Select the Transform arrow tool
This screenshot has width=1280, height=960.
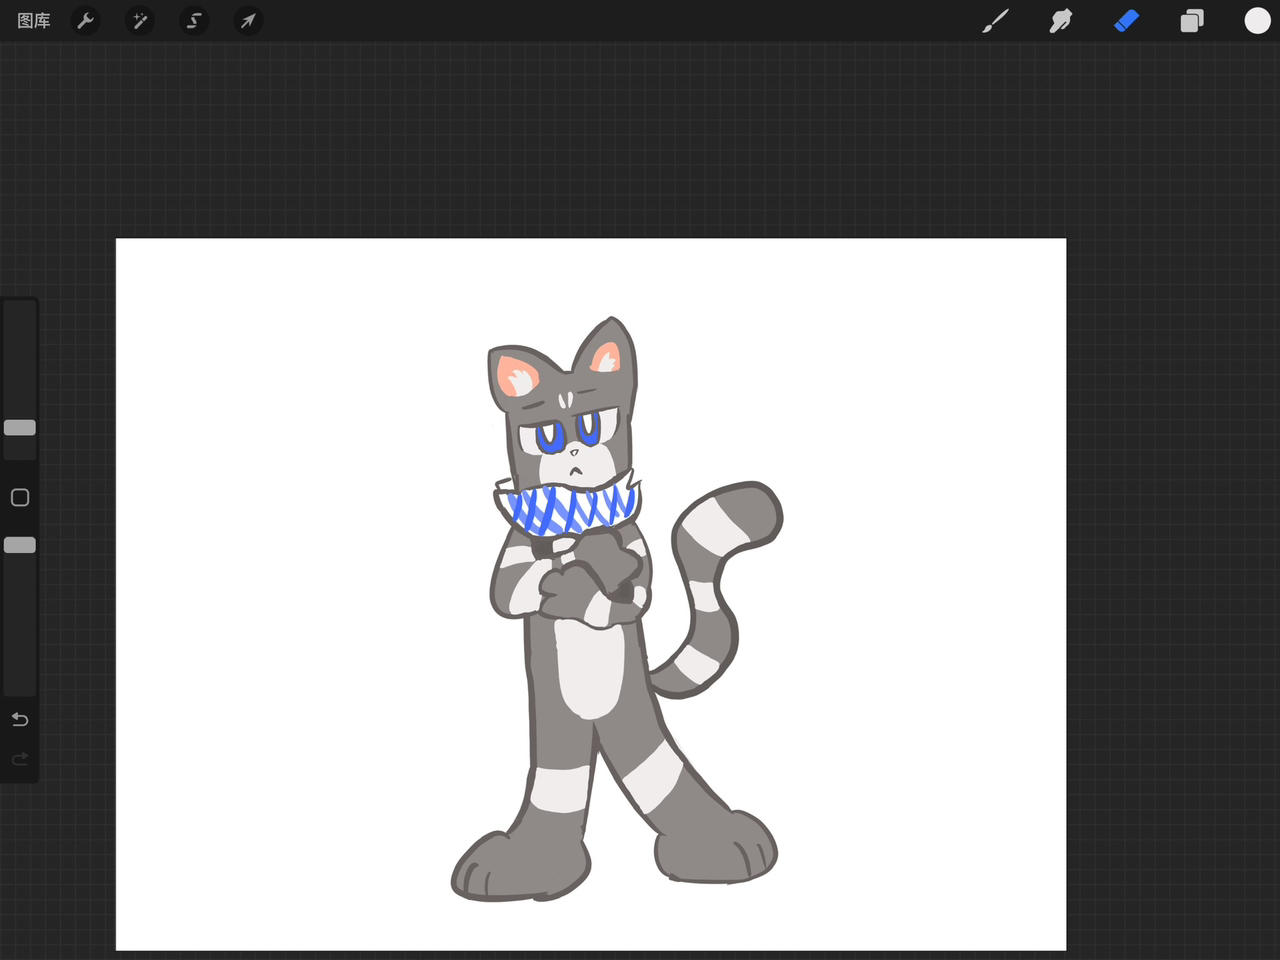pos(248,21)
